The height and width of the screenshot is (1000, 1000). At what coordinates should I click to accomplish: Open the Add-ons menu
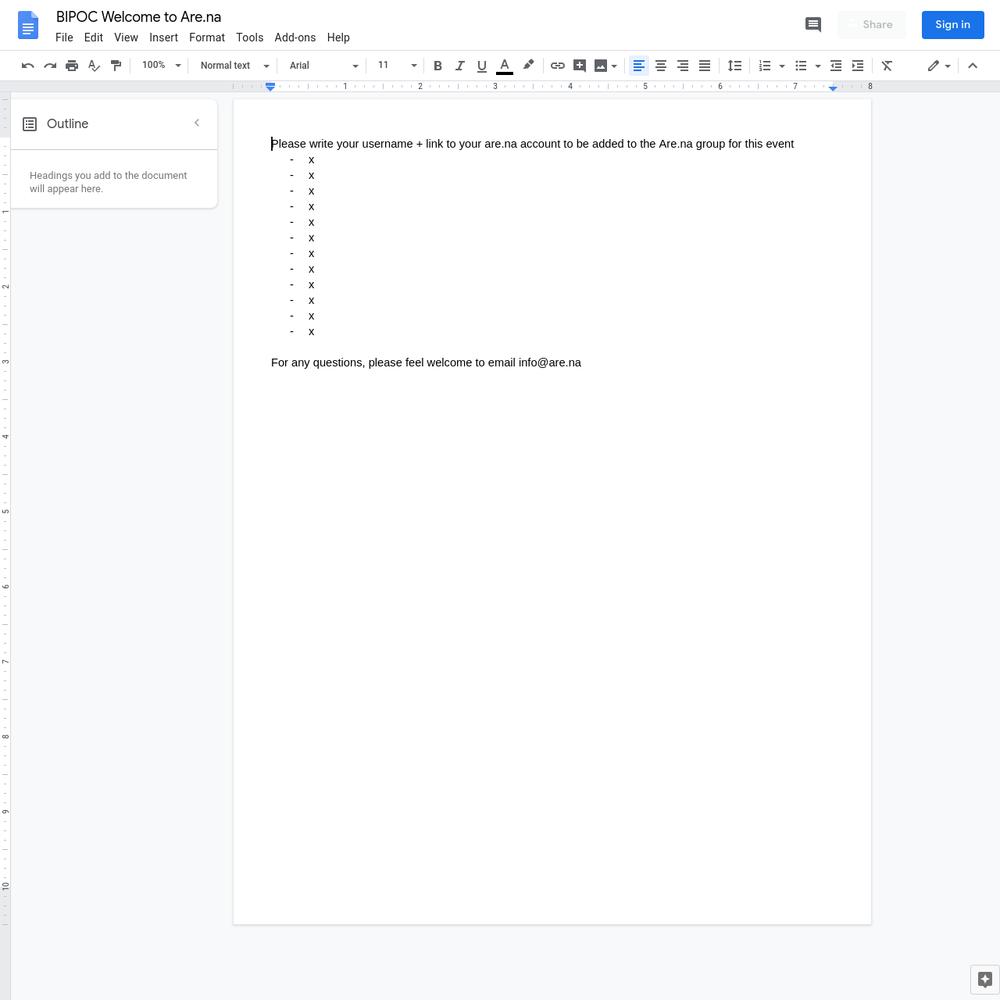tap(295, 38)
